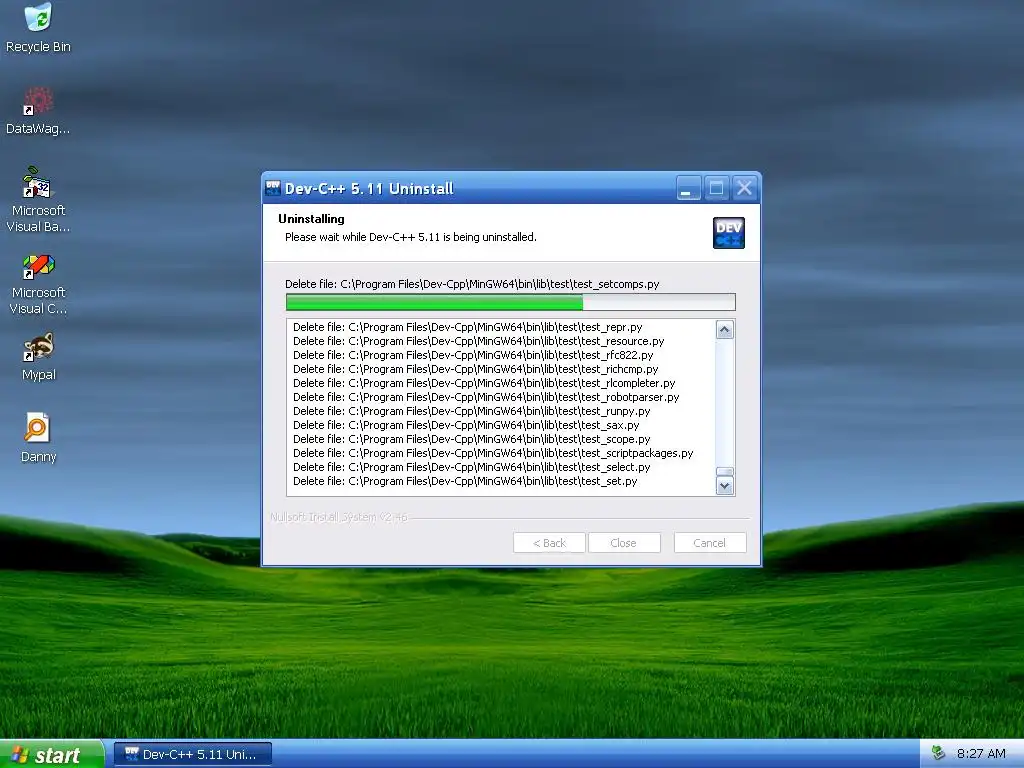Select log line ending test_robotparser.py
This screenshot has height=768, width=1024.
(x=486, y=397)
